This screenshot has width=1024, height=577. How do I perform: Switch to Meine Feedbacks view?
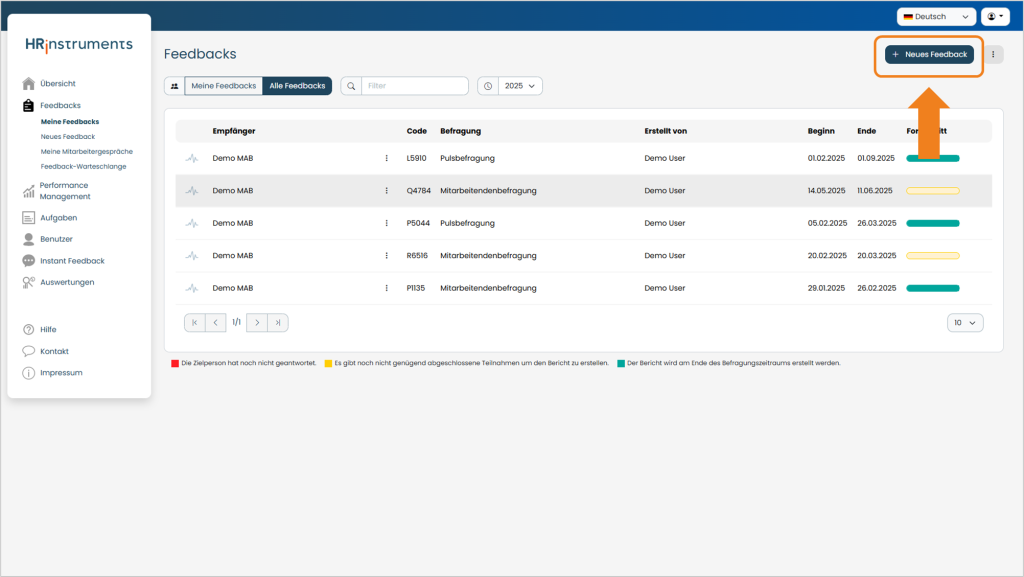tap(223, 86)
